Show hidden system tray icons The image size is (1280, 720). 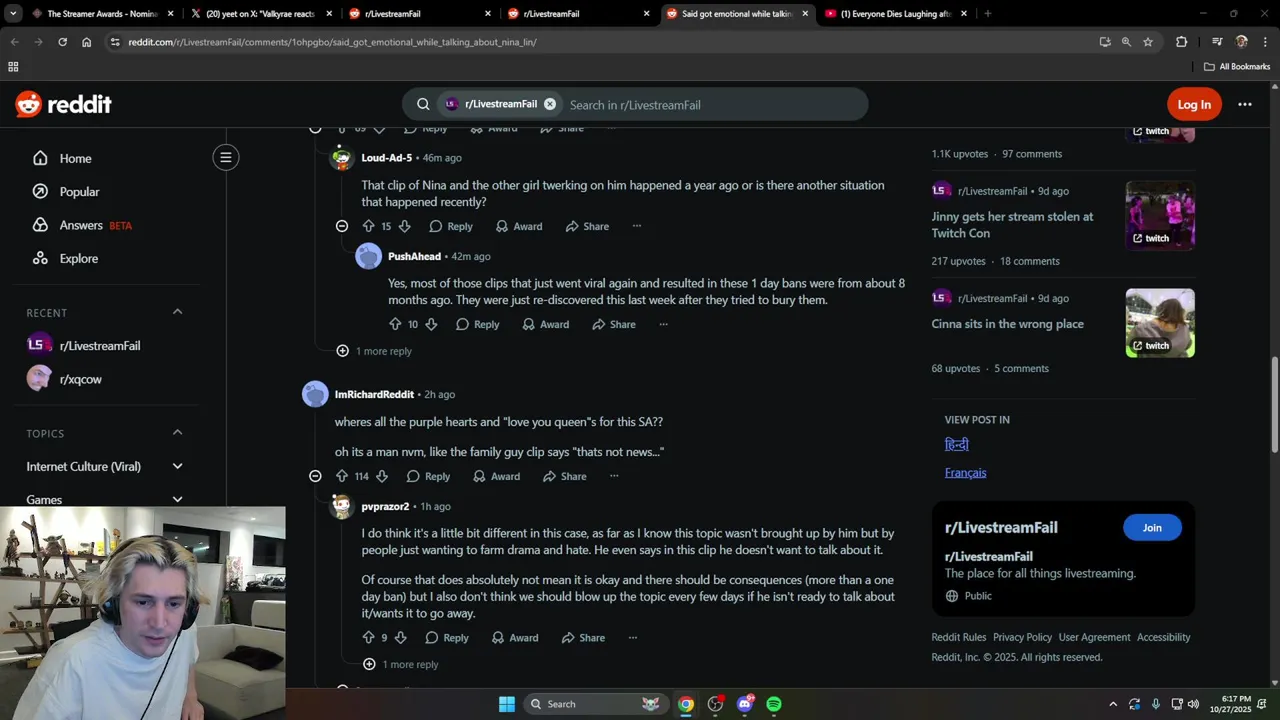(x=1113, y=704)
